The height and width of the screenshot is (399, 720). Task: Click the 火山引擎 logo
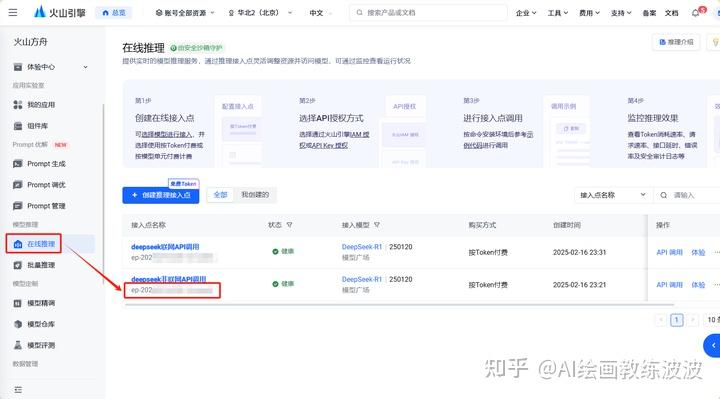point(60,12)
